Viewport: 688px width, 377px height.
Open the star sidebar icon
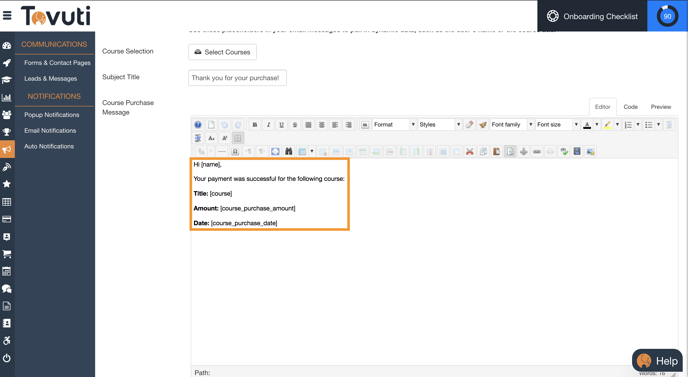pos(7,184)
